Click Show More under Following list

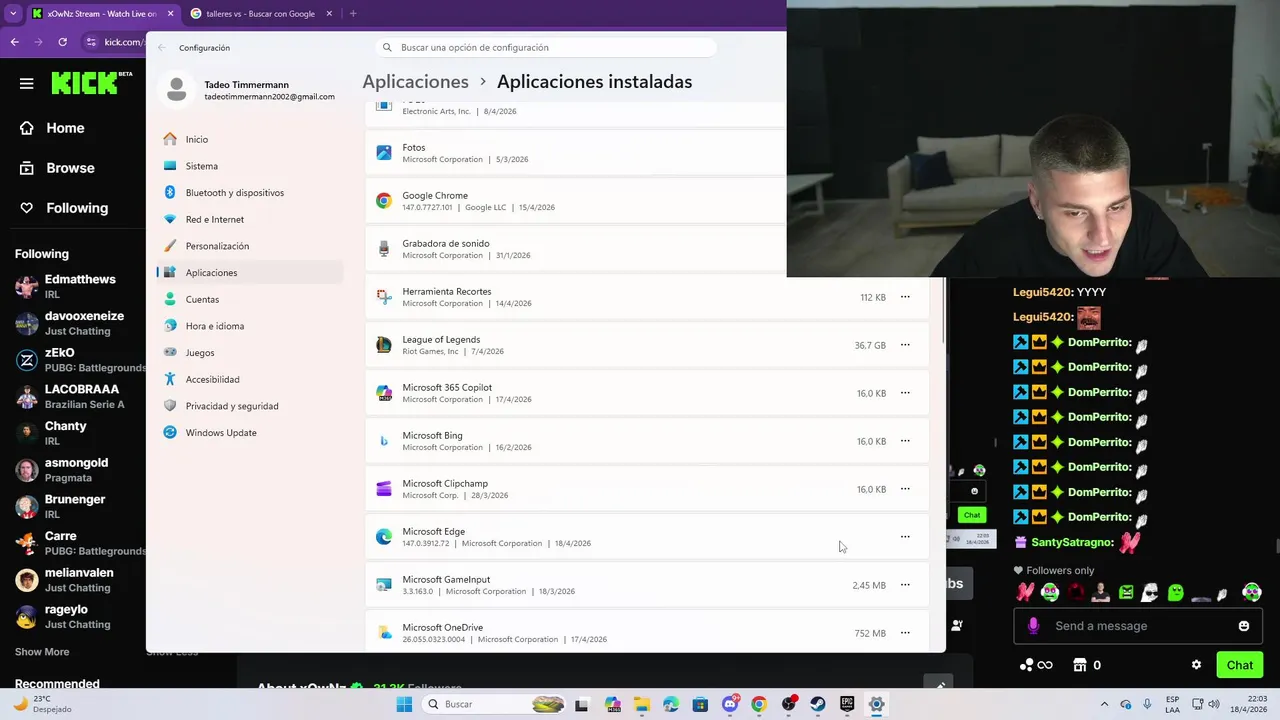tap(42, 652)
